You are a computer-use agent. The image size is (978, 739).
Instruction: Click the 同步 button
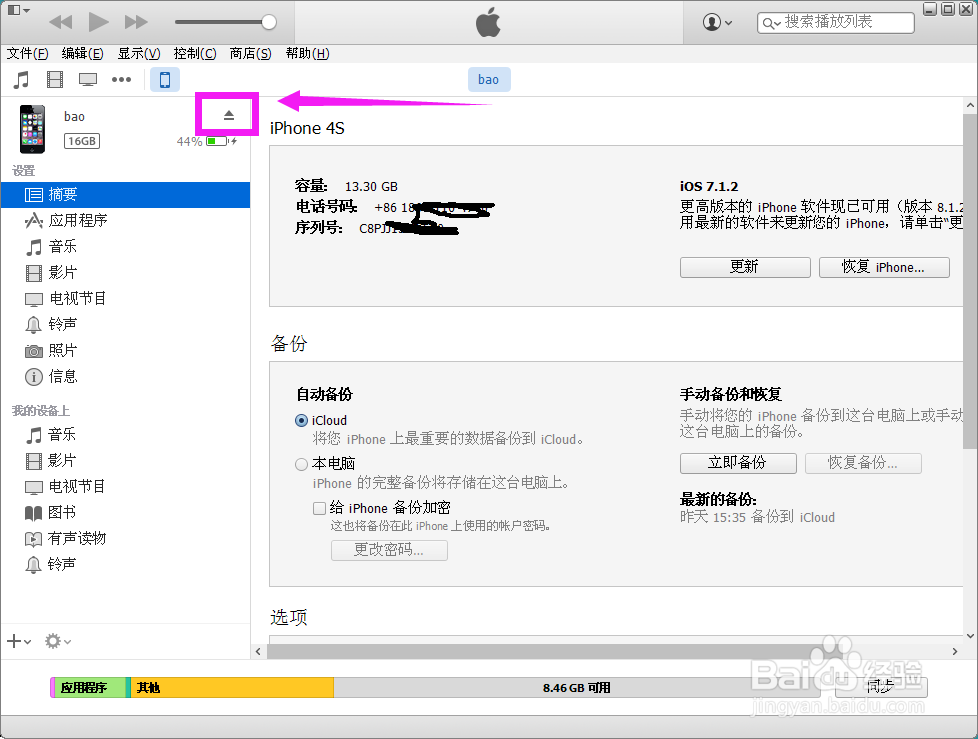[881, 687]
